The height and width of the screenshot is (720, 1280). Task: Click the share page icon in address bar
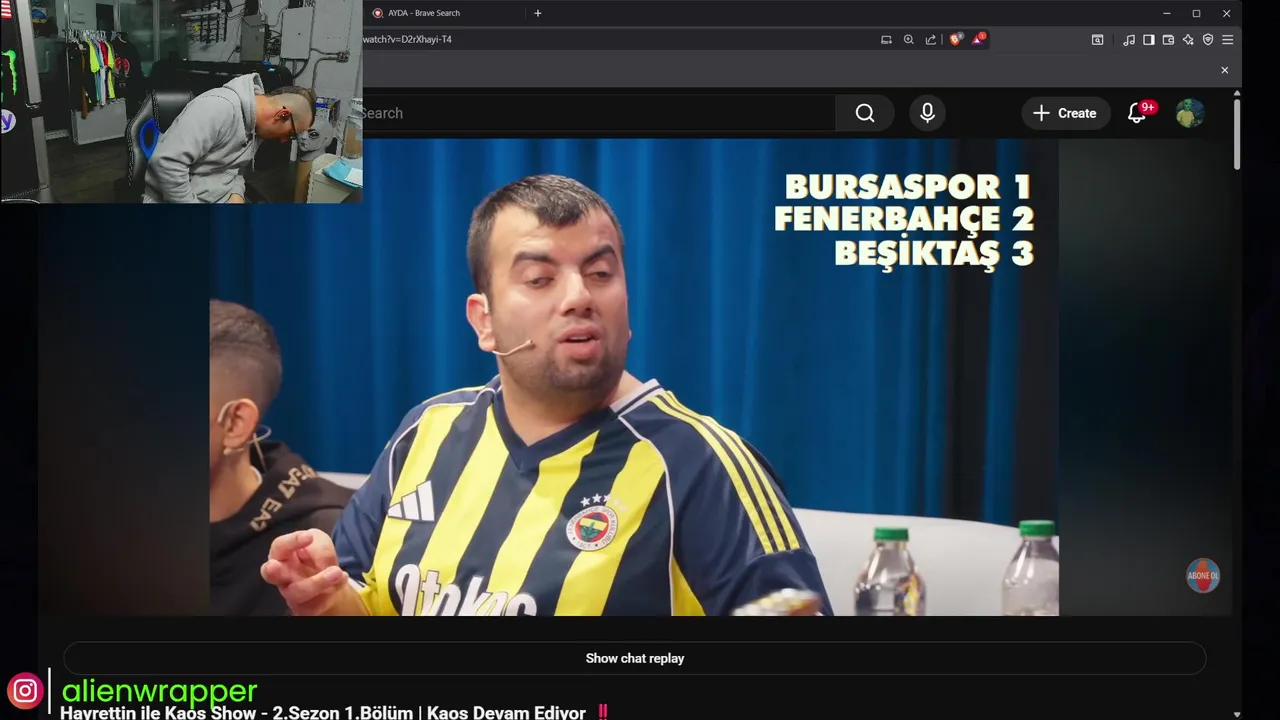[931, 39]
